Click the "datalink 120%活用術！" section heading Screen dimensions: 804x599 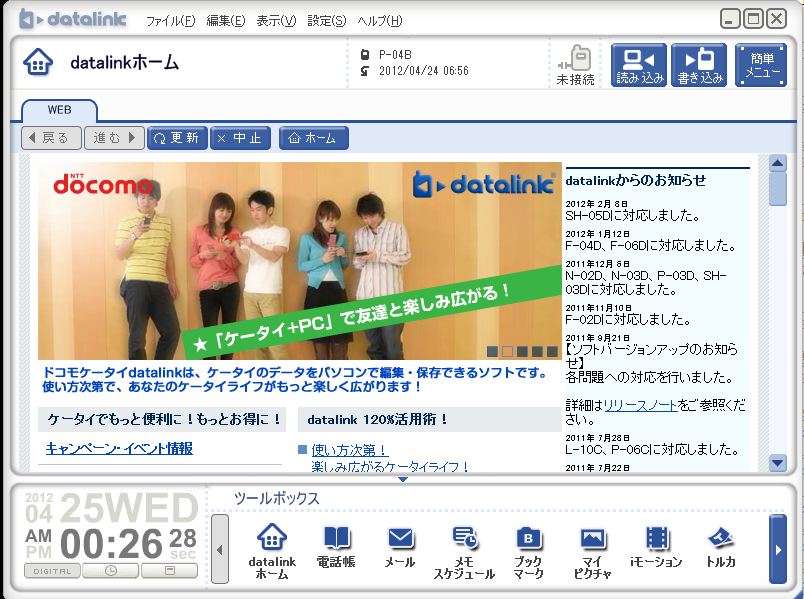click(378, 420)
